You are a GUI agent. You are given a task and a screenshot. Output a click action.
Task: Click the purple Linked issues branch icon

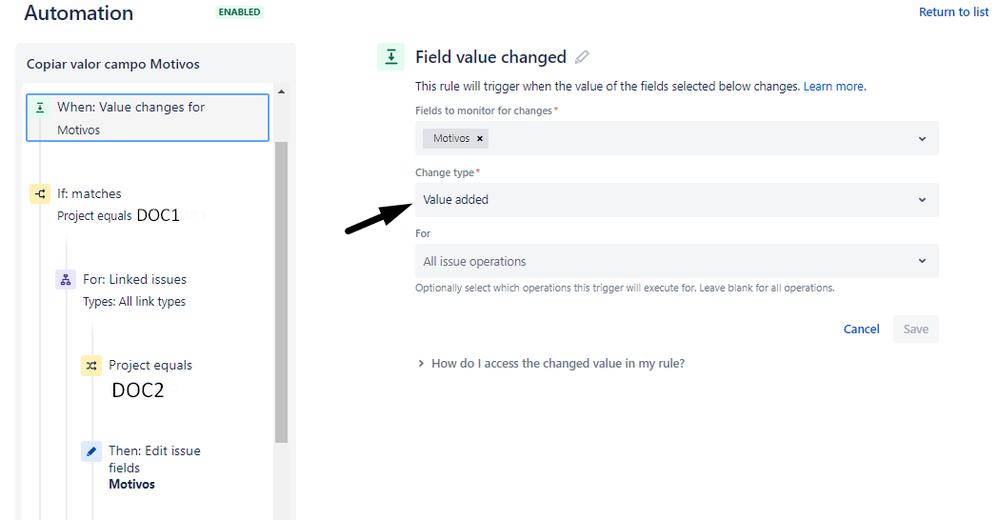(x=66, y=279)
